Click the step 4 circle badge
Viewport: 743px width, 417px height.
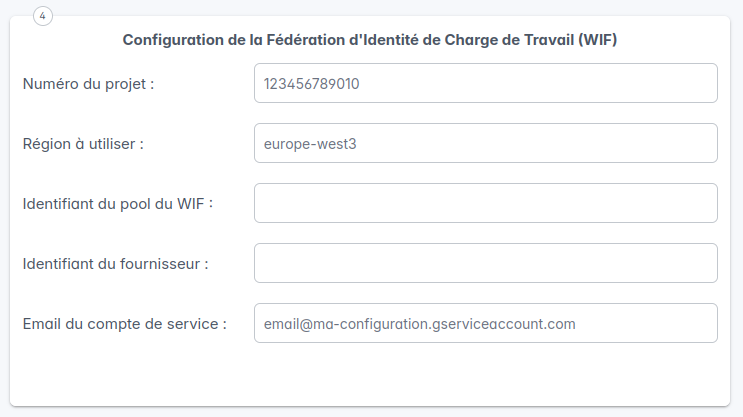(x=43, y=16)
